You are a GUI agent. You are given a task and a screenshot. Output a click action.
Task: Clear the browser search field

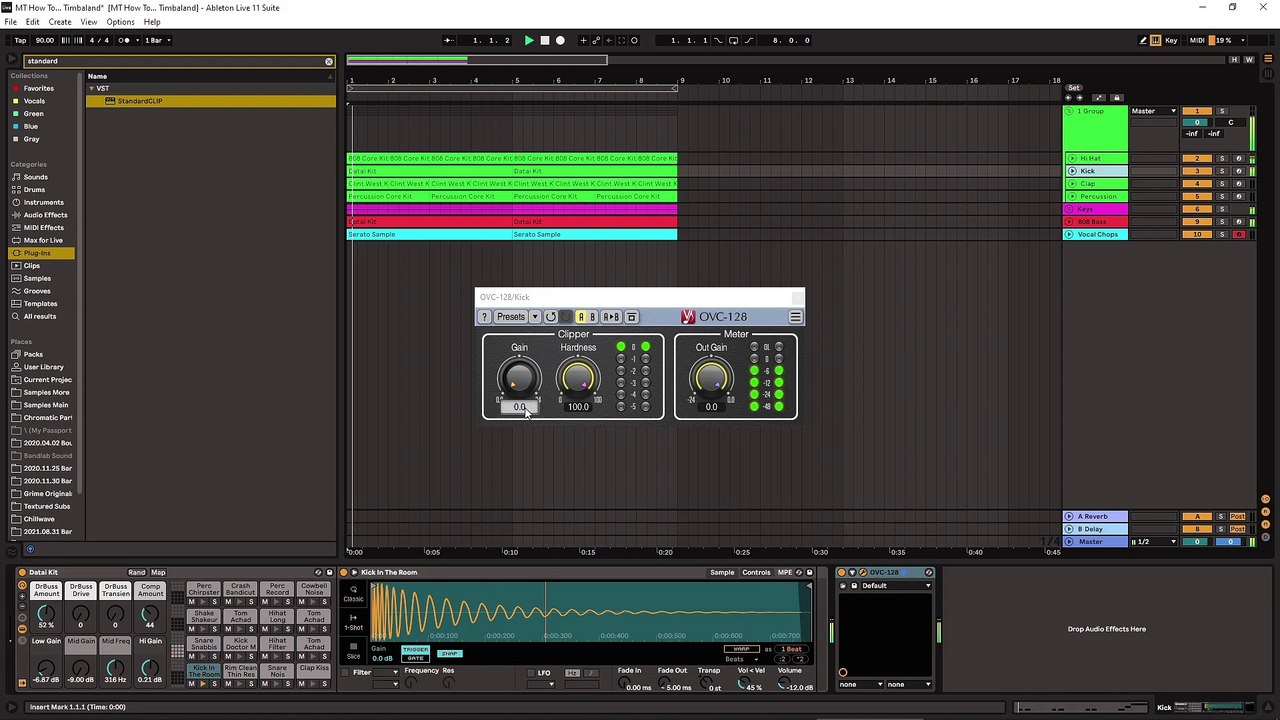pos(328,61)
